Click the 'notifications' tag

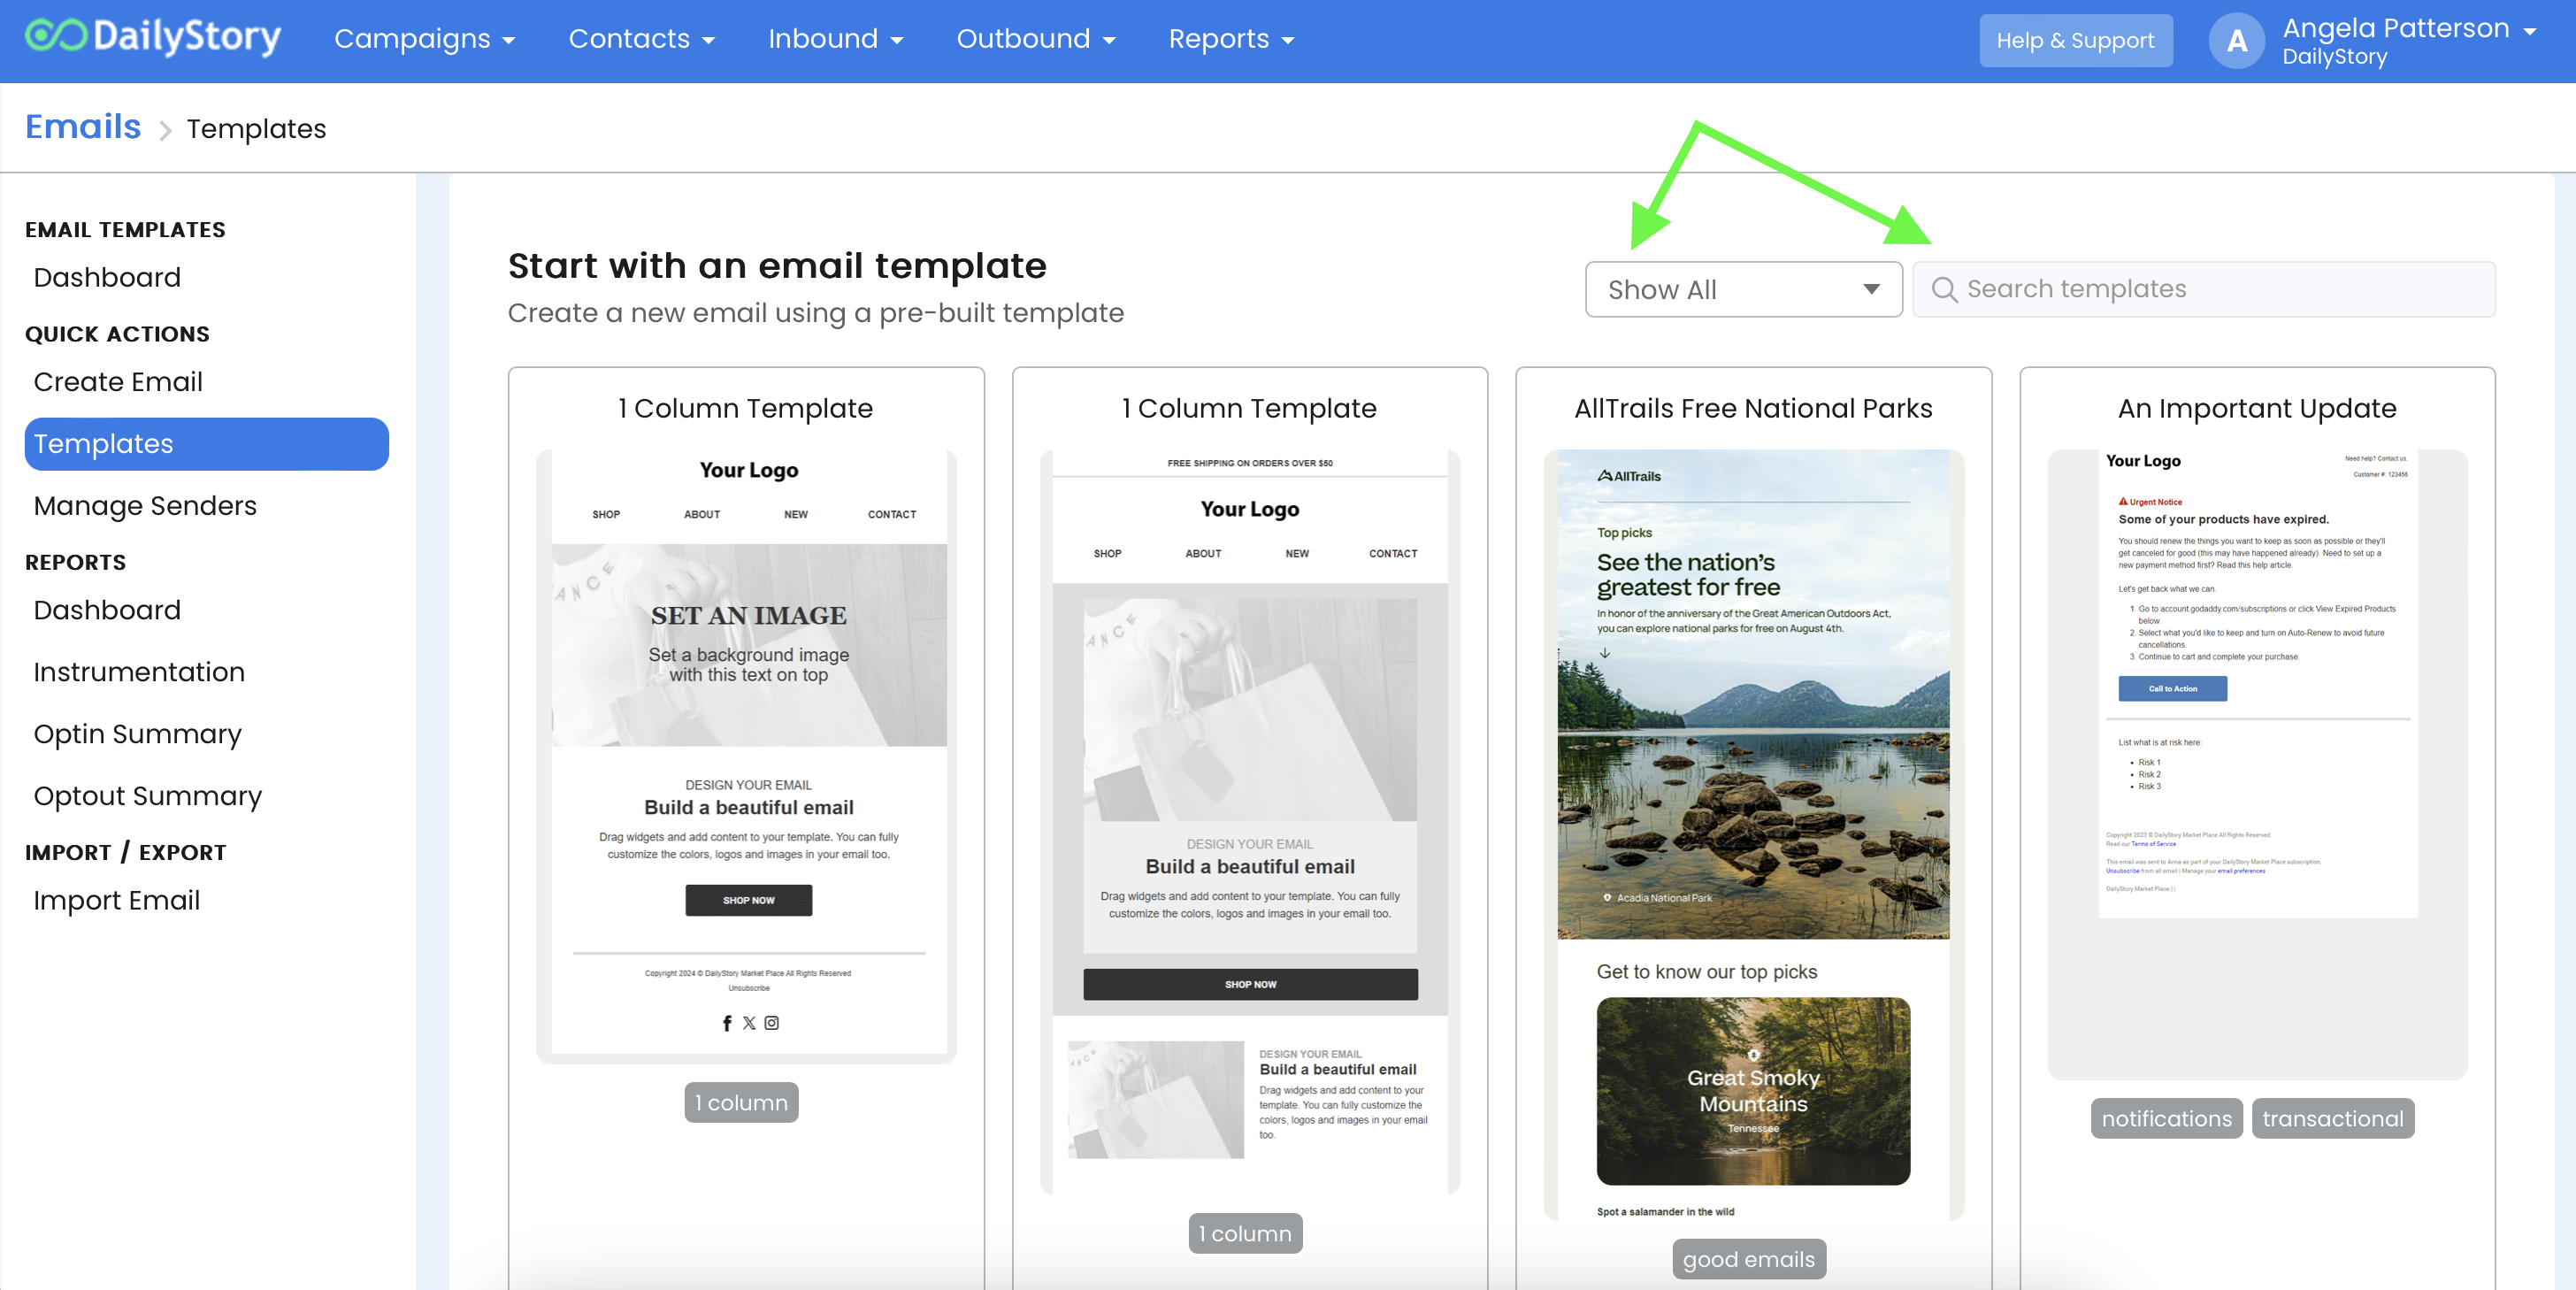click(2166, 1118)
